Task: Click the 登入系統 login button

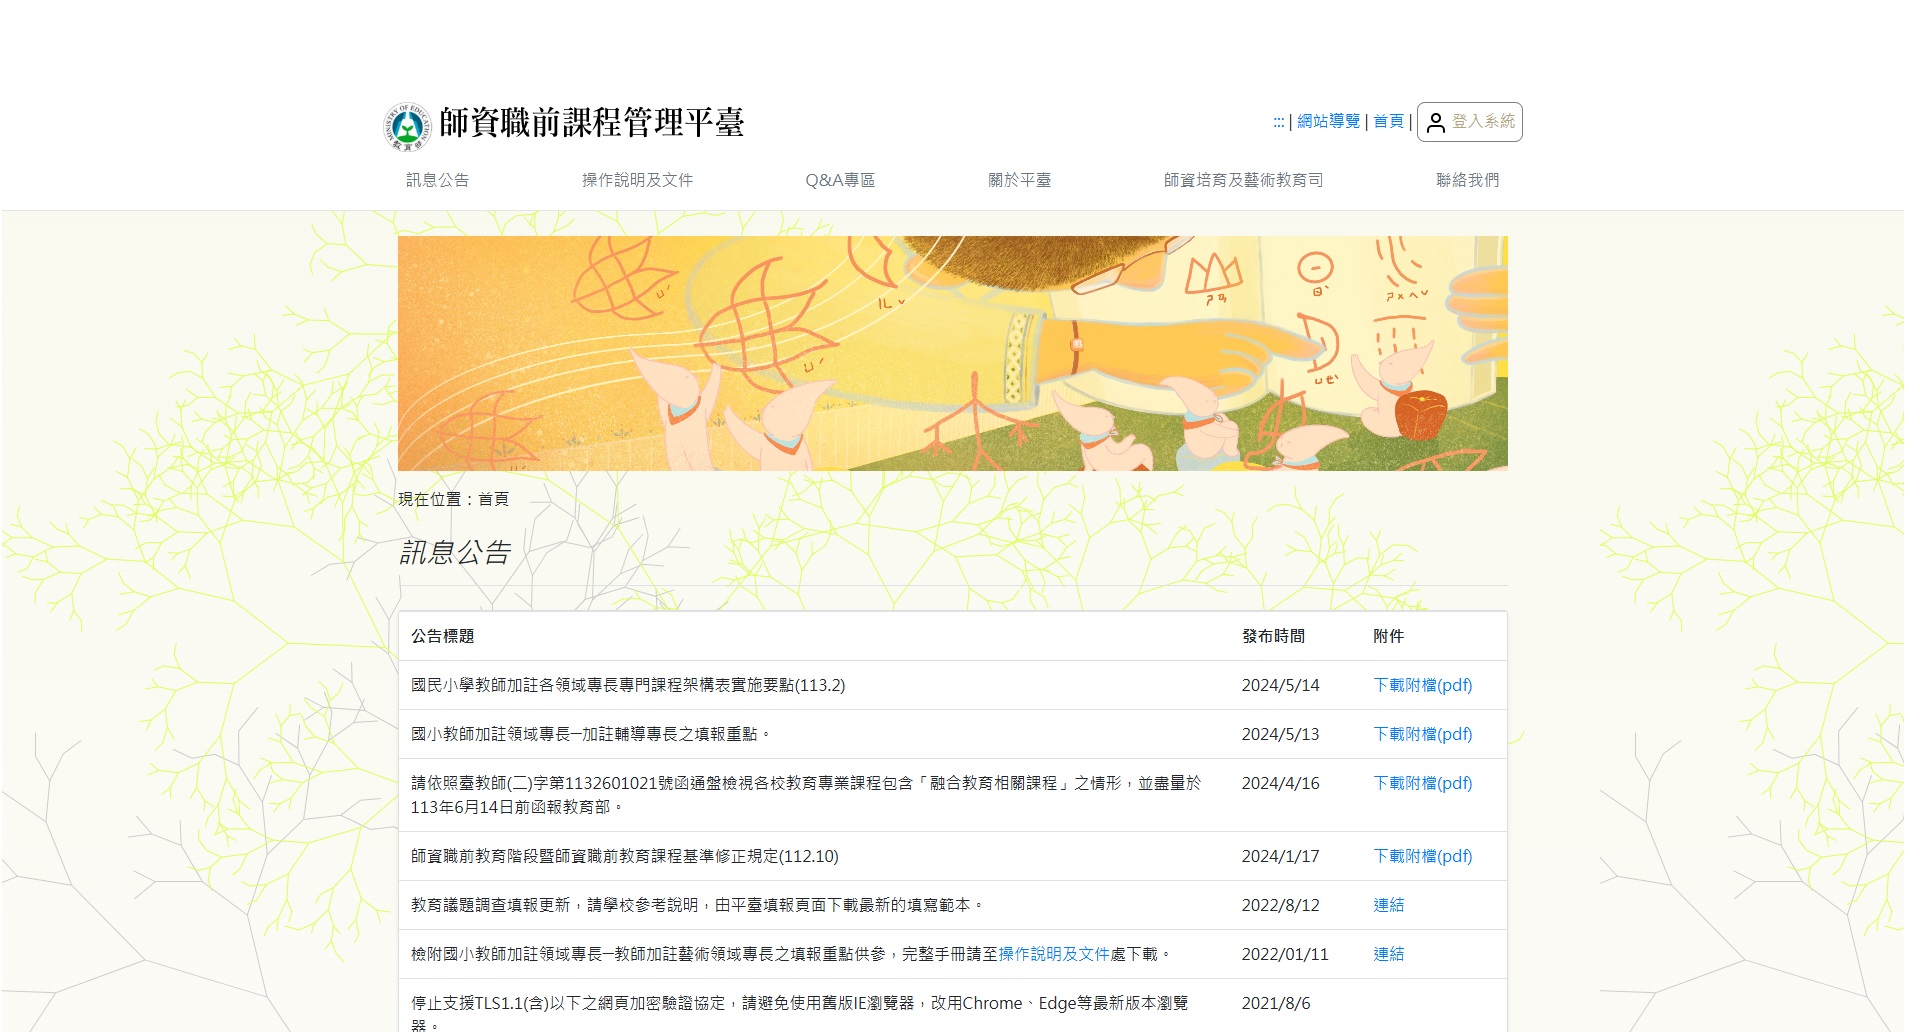Action: pyautogui.click(x=1468, y=122)
